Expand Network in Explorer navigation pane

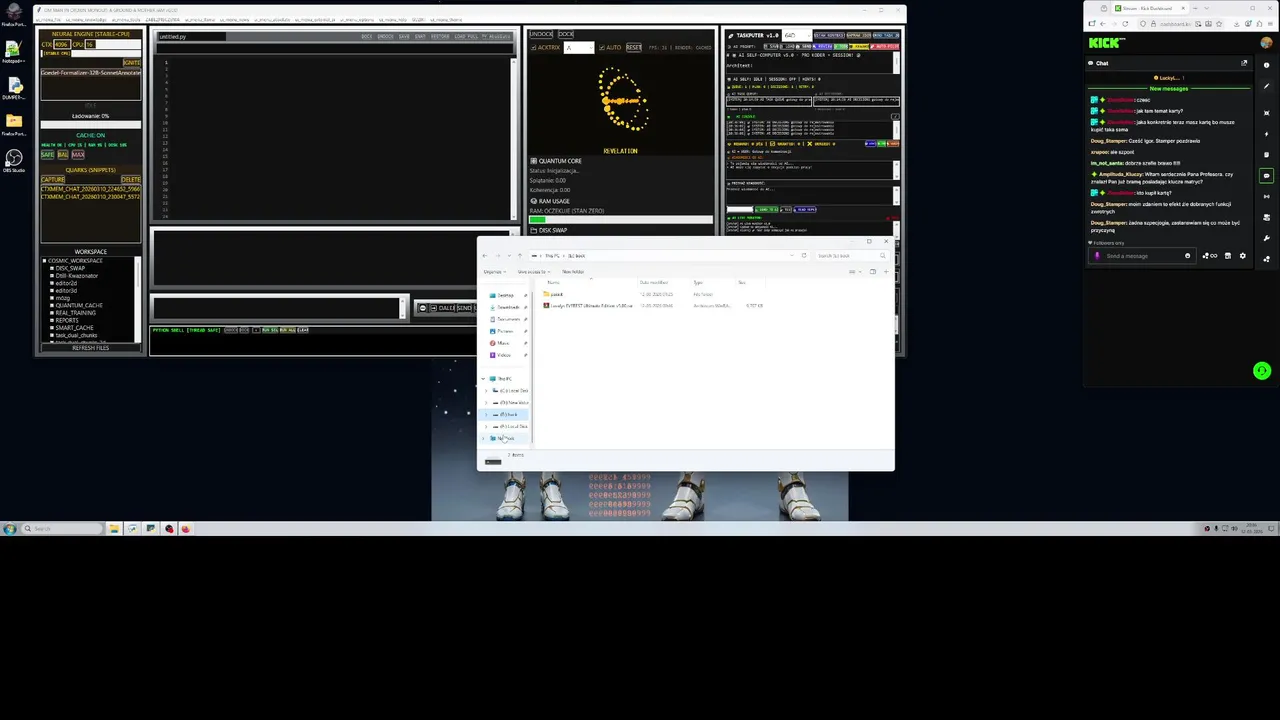pos(483,438)
